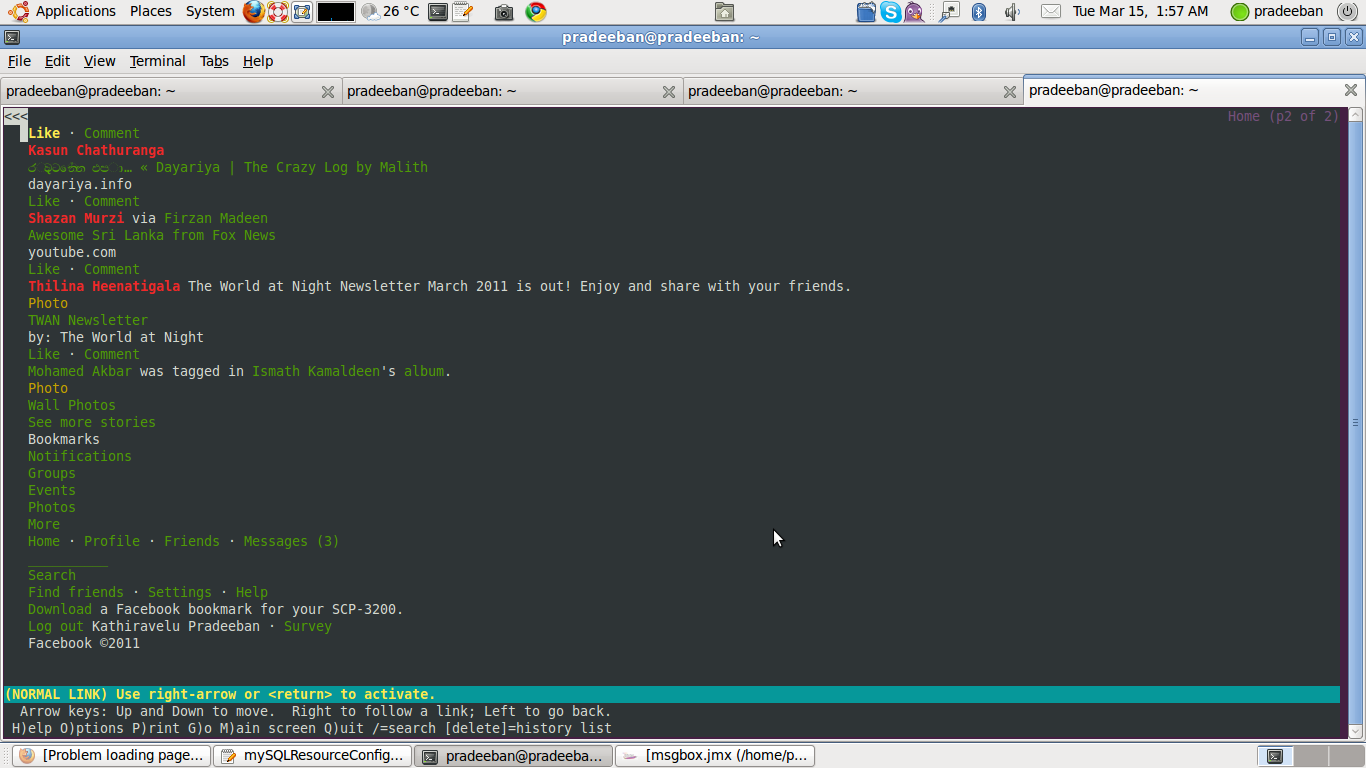The image size is (1366, 768).
Task: Follow the Mohamed Akbar link
Action: pyautogui.click(x=80, y=371)
